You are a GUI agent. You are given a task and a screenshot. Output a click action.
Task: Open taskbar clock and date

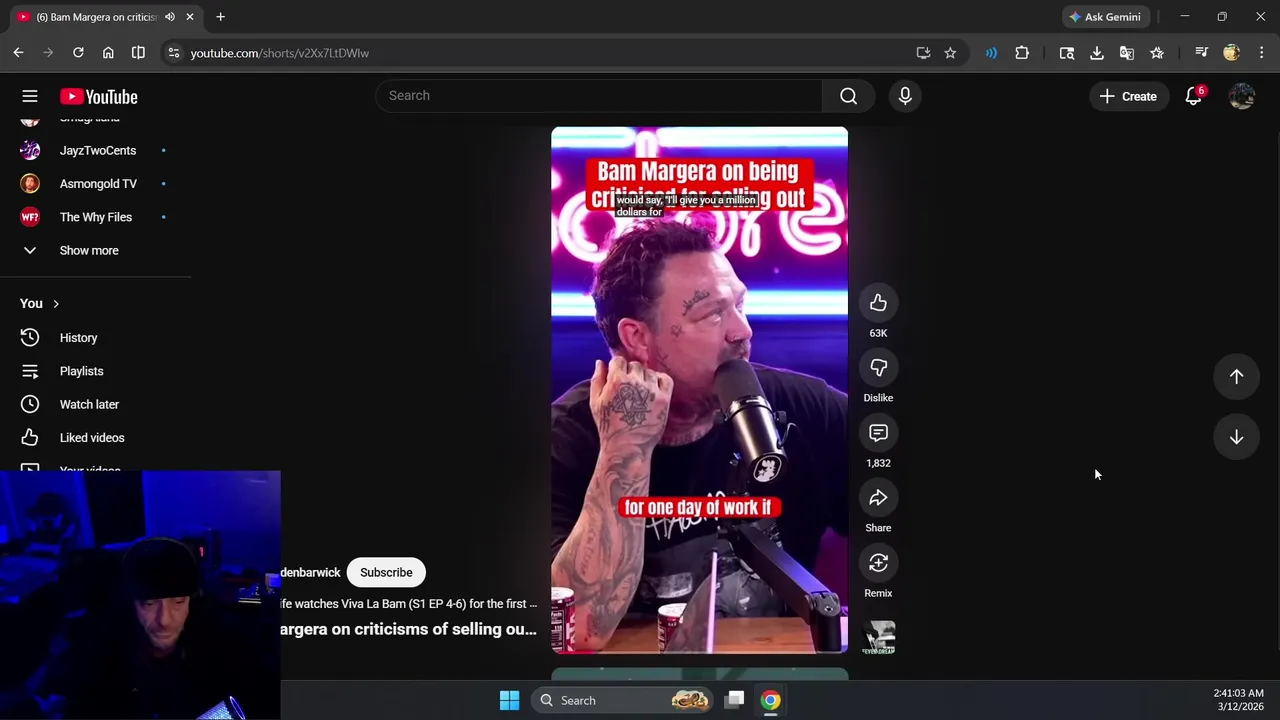1239,700
